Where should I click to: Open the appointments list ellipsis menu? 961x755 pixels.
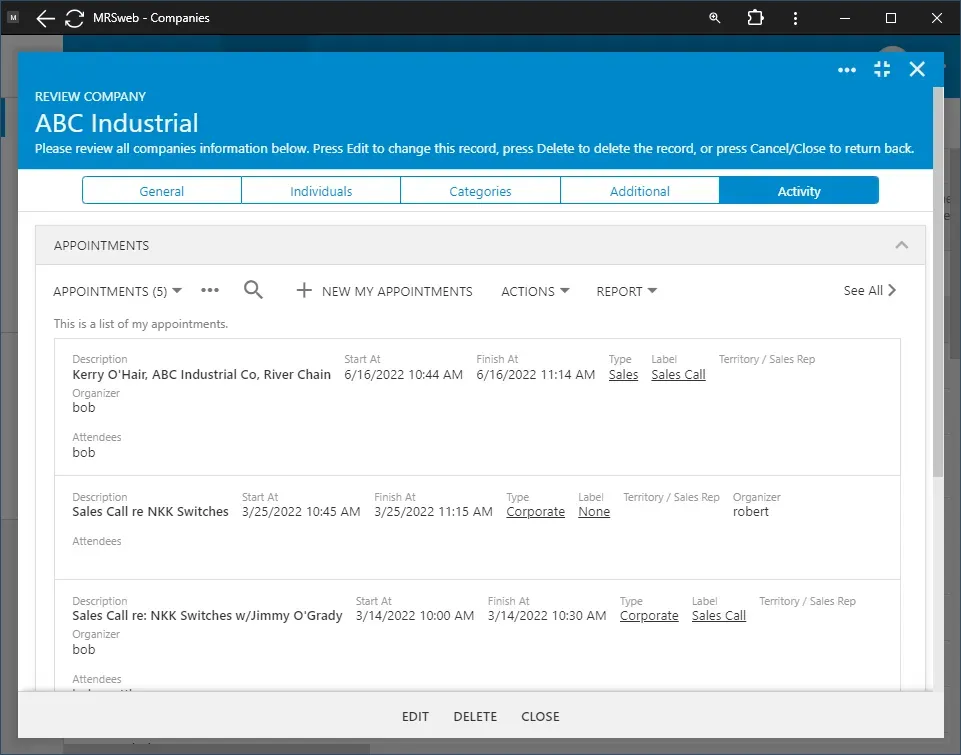click(210, 290)
